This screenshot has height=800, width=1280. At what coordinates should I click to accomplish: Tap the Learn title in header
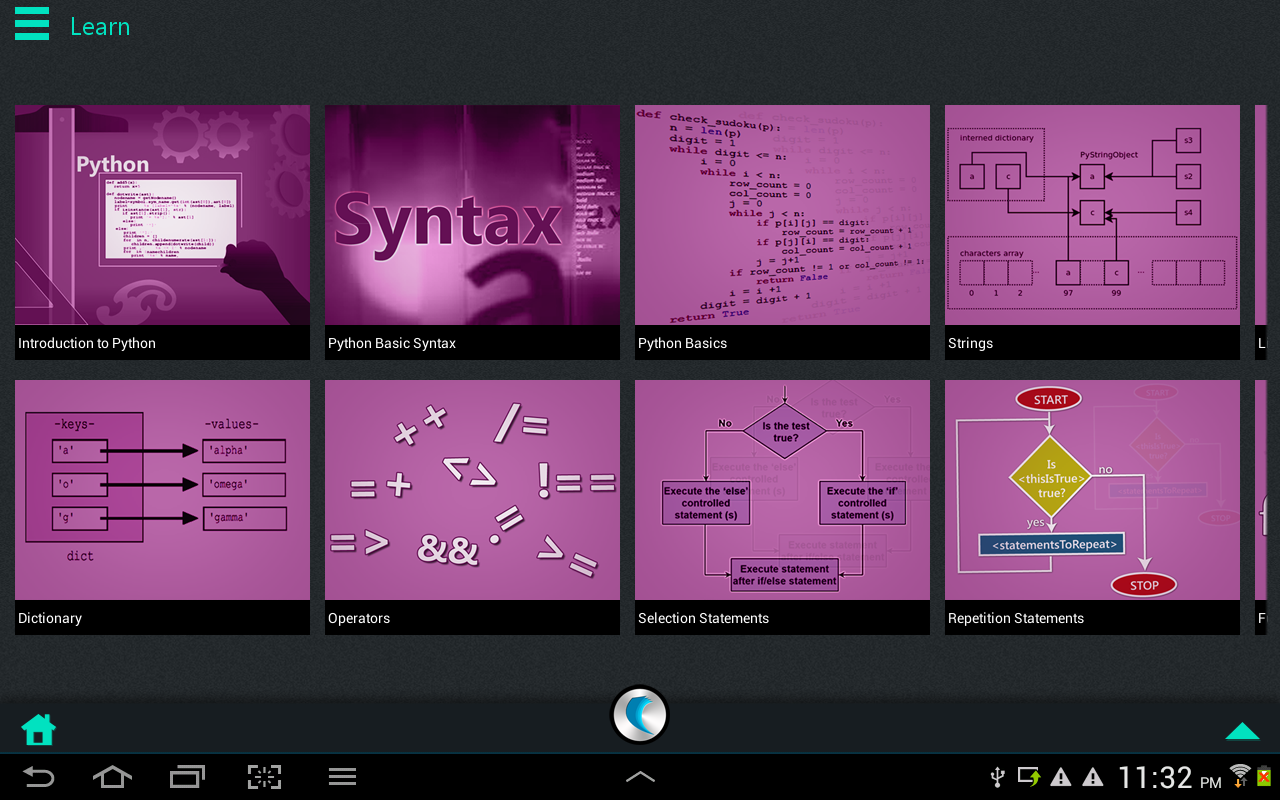[100, 27]
